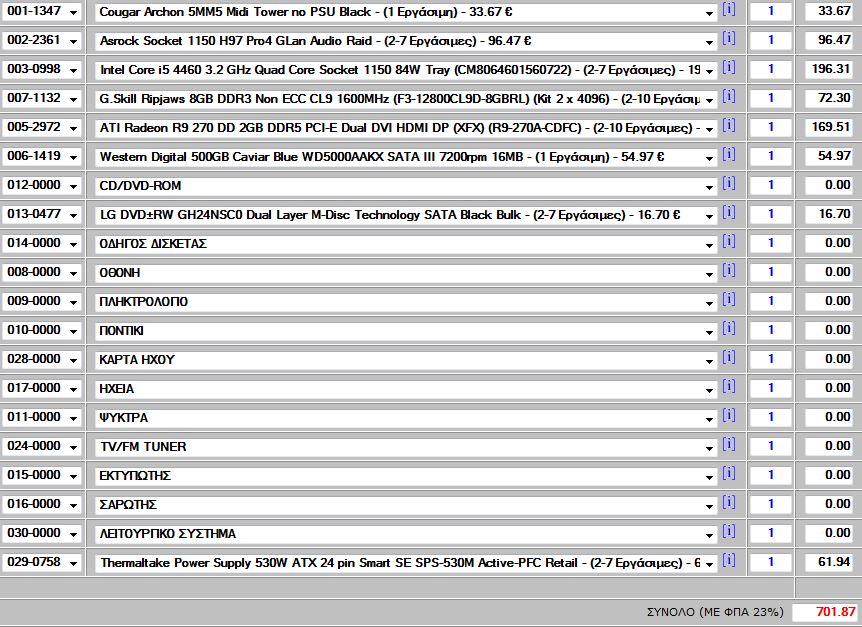This screenshot has width=862, height=627.
Task: Select the 701.87 total amount field
Action: coord(825,612)
